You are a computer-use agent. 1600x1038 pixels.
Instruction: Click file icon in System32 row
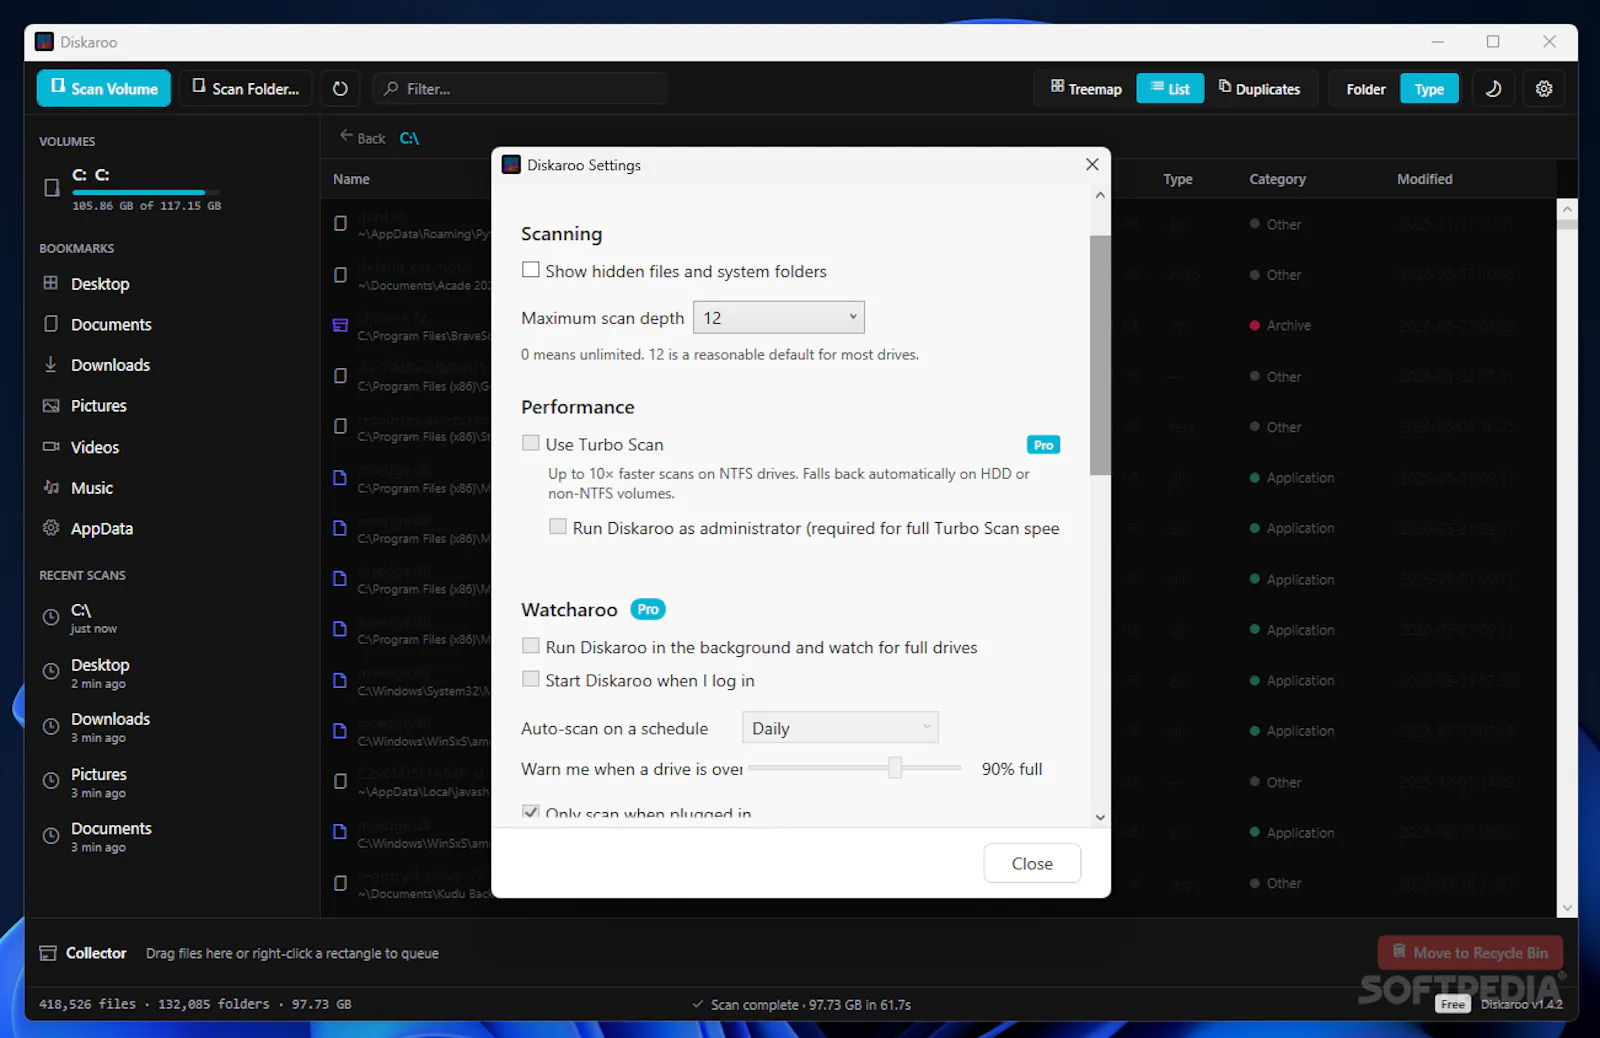[x=340, y=680]
